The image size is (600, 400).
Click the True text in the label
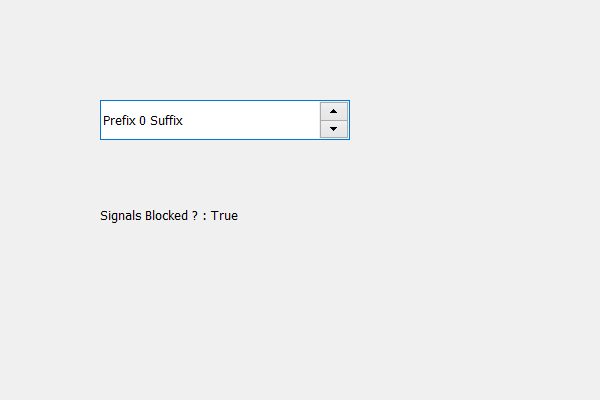pos(224,215)
